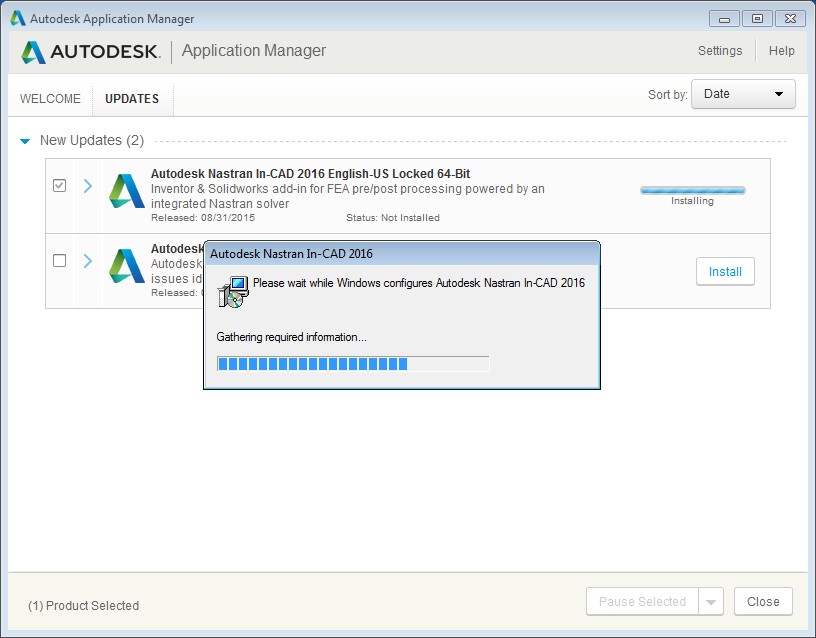Close the Application Manager window
816x638 pixels.
(790, 19)
